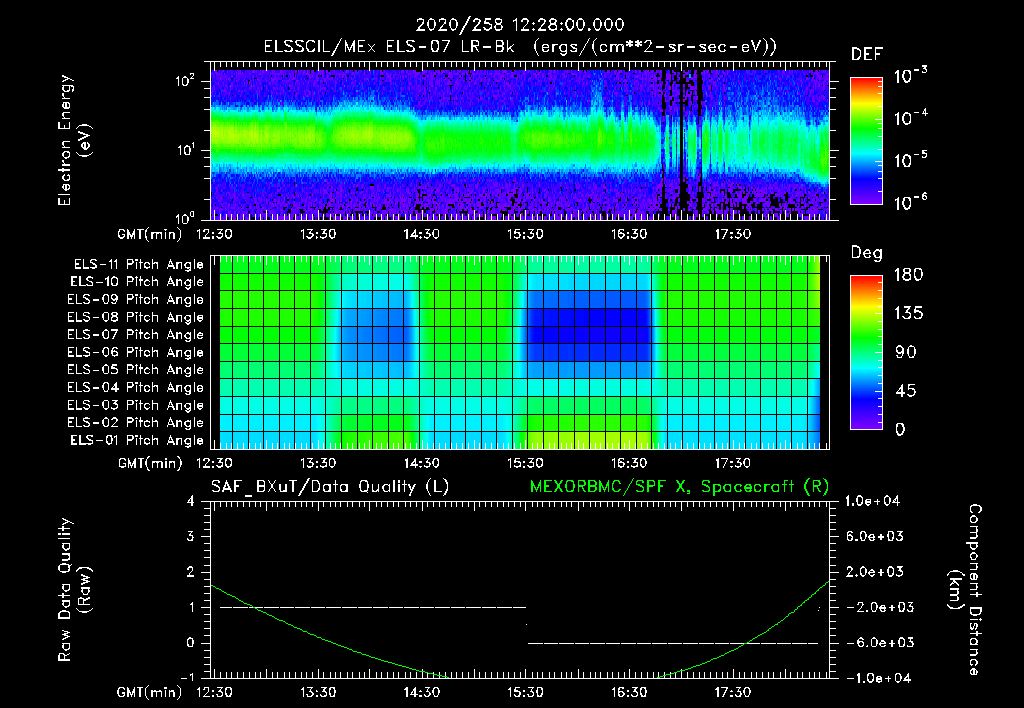The height and width of the screenshot is (708, 1024).
Task: Select ELS-08 Pitch Angle row label
Action: (x=136, y=317)
